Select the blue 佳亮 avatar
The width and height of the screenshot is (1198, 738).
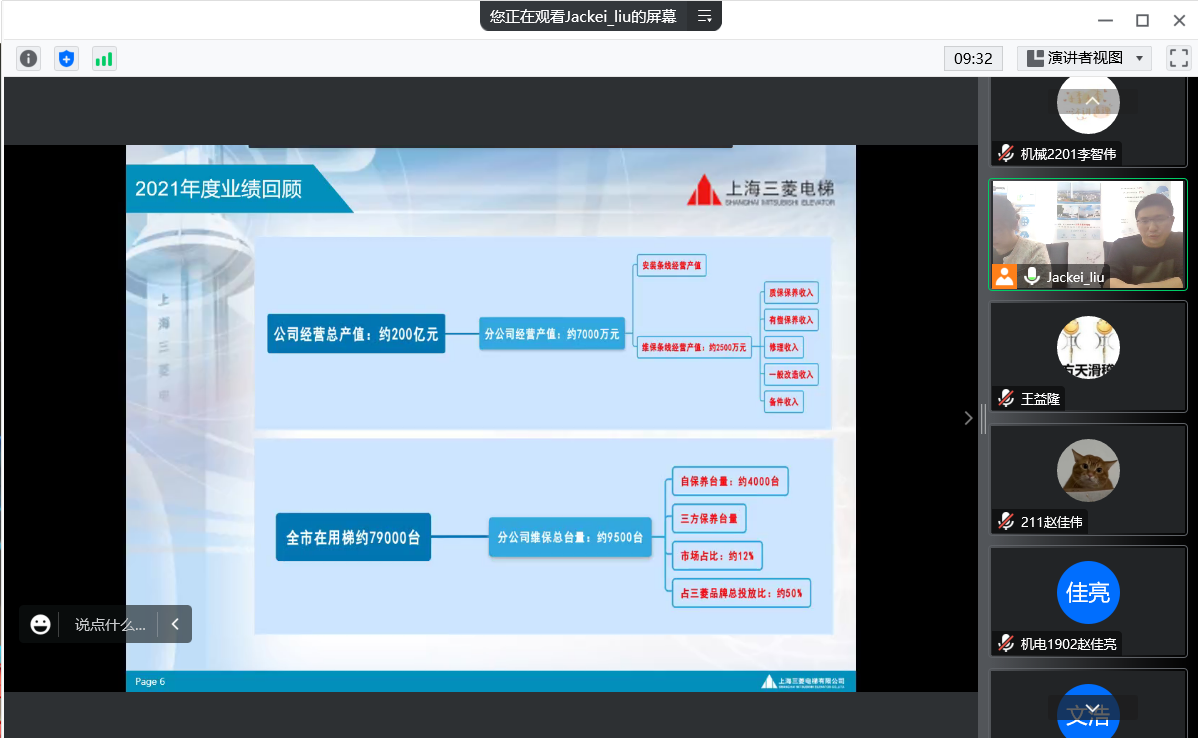pyautogui.click(x=1088, y=592)
